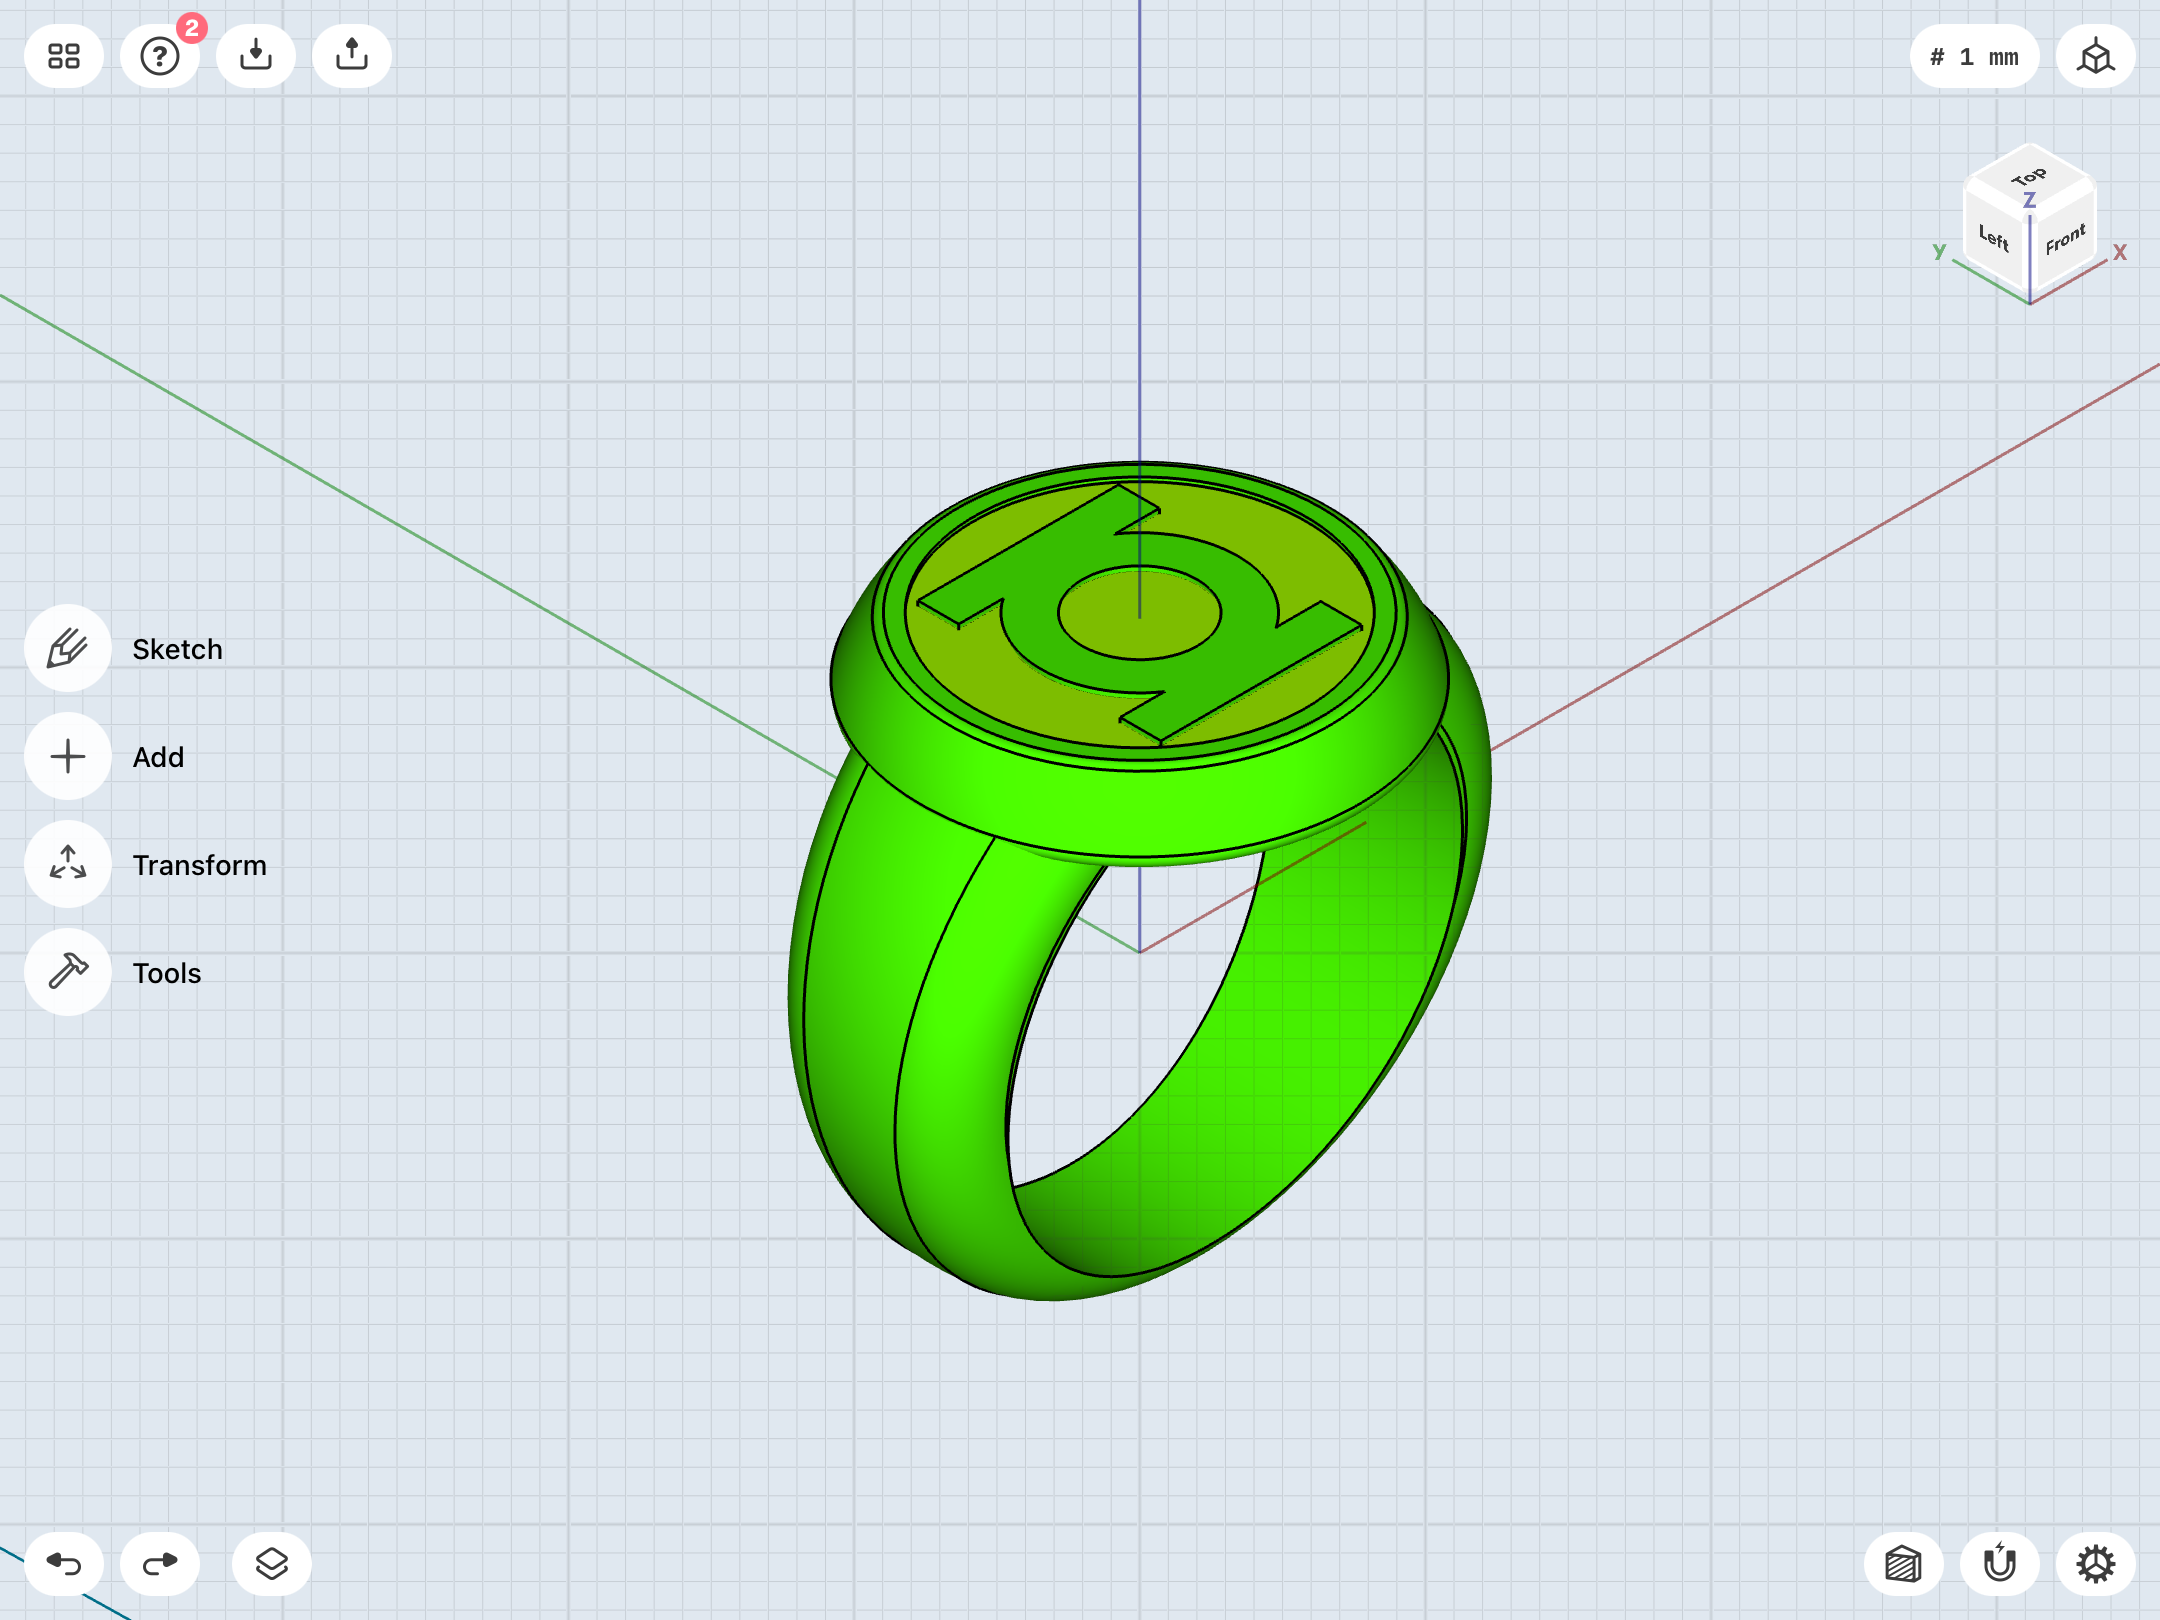Click the Tools label
Viewport: 2160px width, 1620px height.
(x=167, y=973)
